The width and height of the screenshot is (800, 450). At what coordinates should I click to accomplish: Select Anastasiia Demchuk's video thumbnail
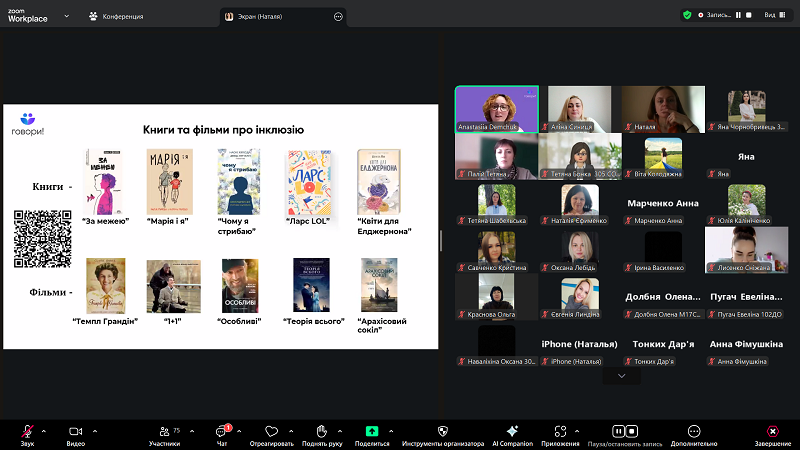tap(495, 108)
